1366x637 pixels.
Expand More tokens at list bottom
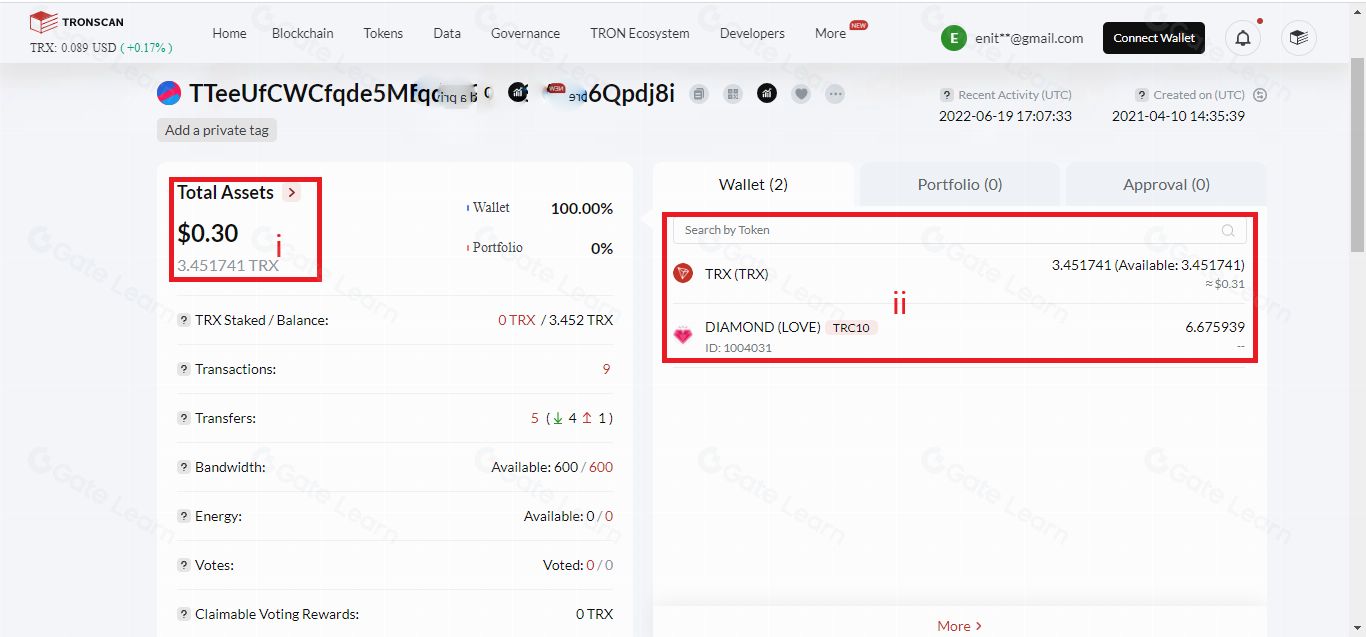click(959, 626)
